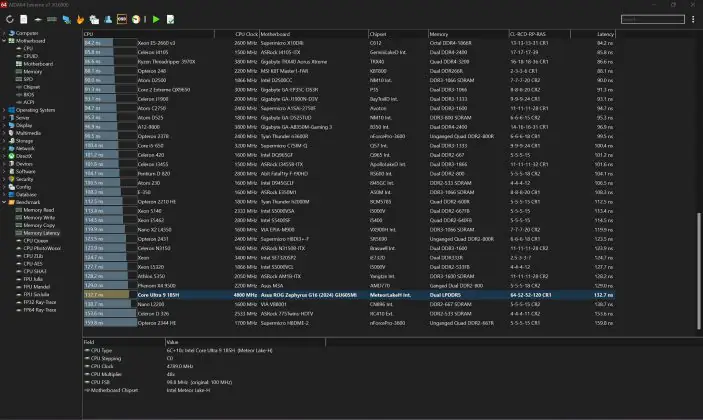Screen dimensions: 703x420
Task: Click the clock update toolbar icon
Action: point(136,19)
